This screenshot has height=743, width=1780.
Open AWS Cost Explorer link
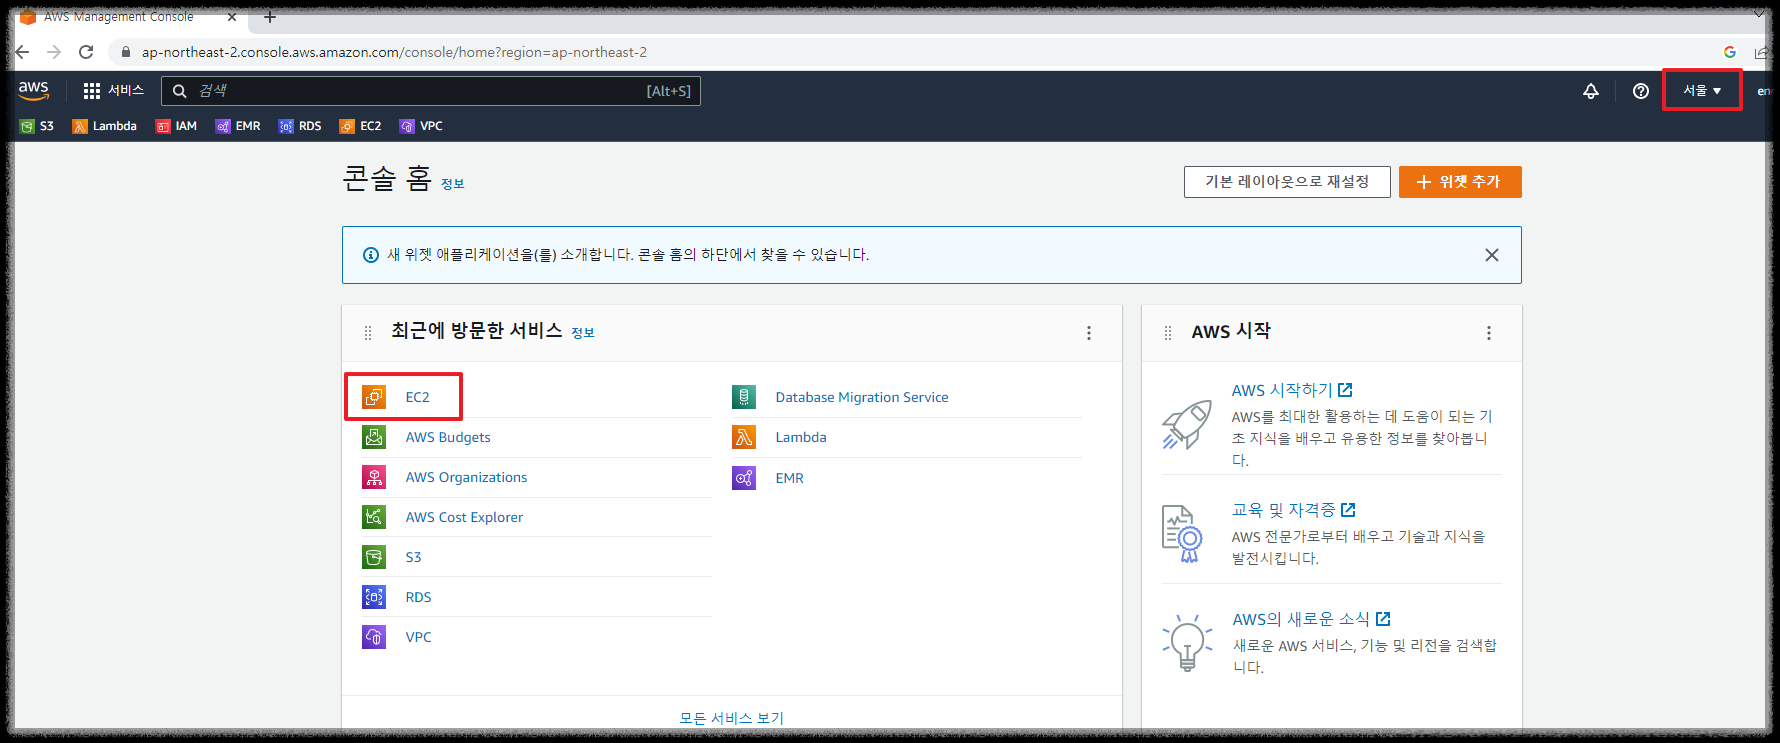click(x=464, y=517)
